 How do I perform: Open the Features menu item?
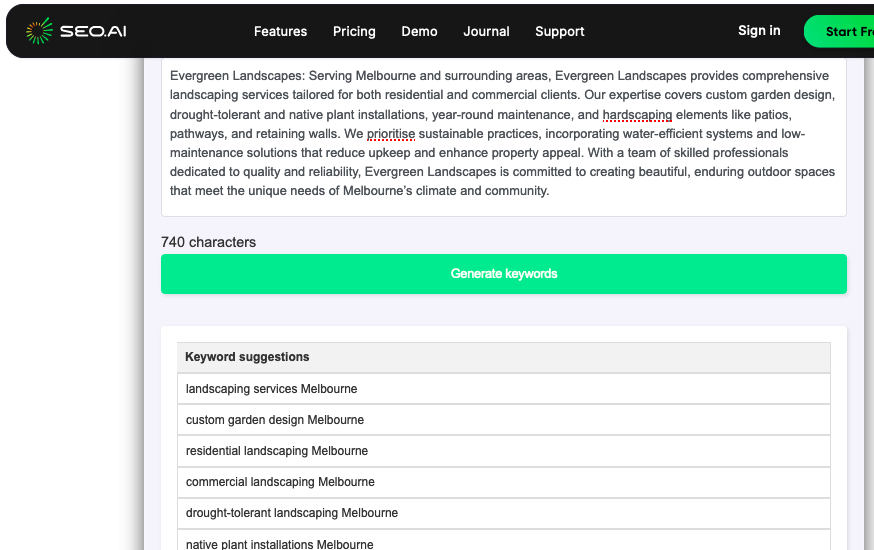click(x=280, y=31)
